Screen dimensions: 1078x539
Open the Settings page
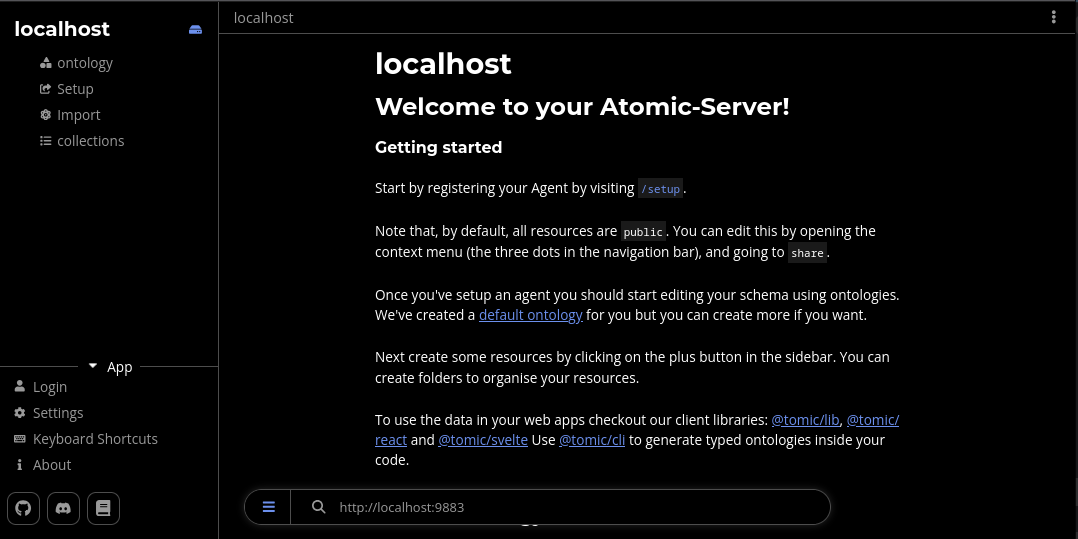point(58,413)
